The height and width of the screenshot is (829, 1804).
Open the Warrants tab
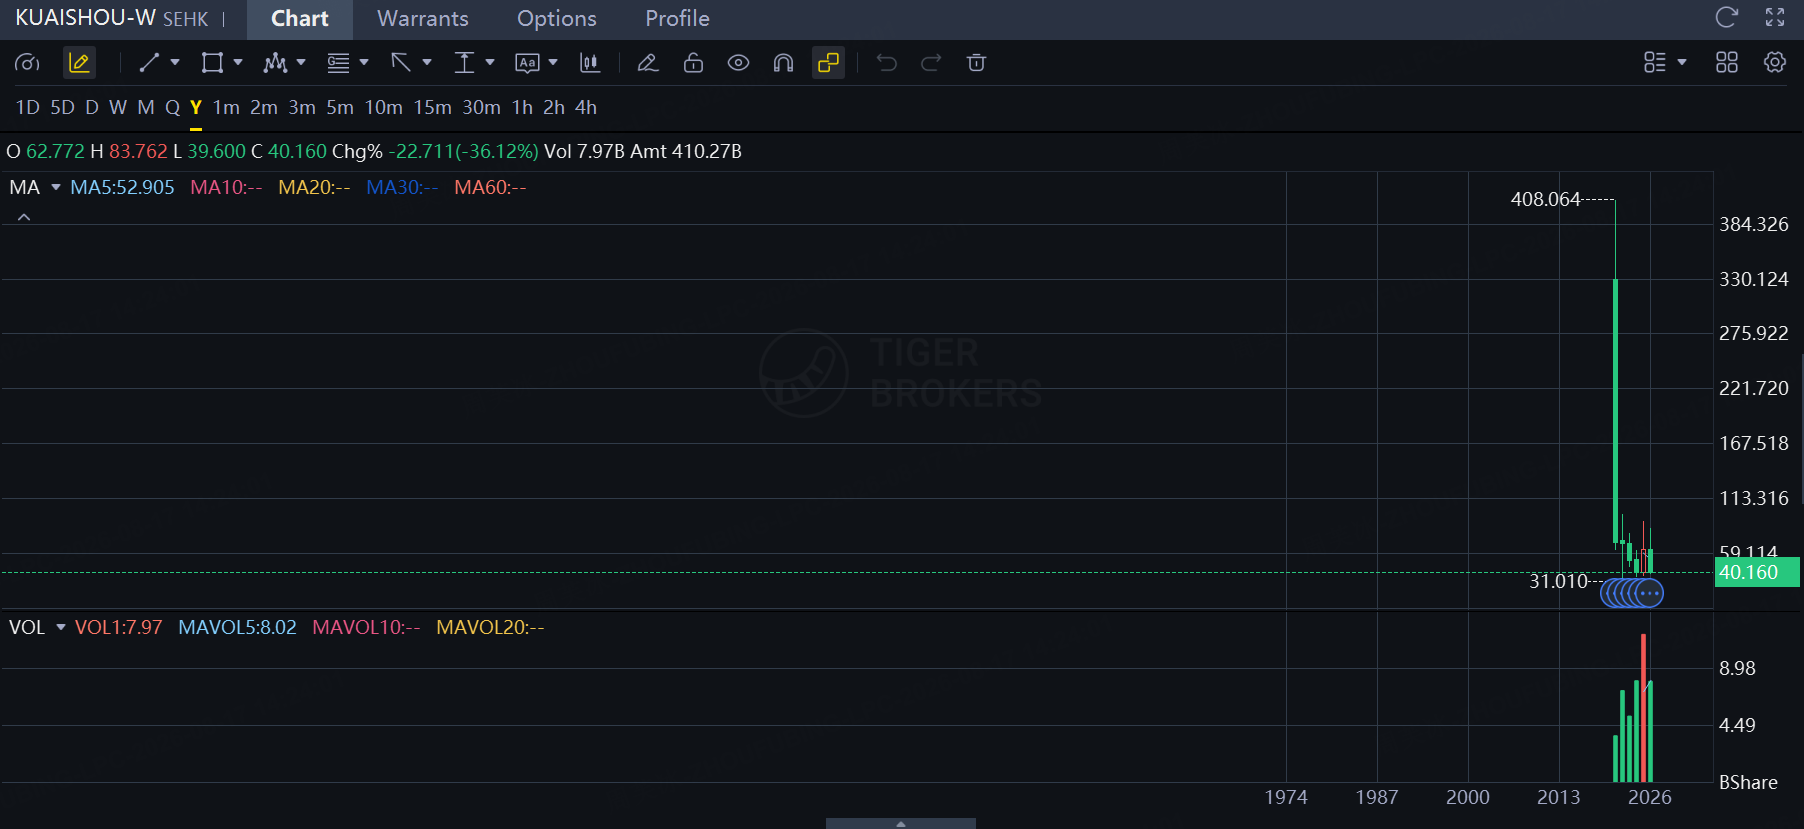click(423, 19)
